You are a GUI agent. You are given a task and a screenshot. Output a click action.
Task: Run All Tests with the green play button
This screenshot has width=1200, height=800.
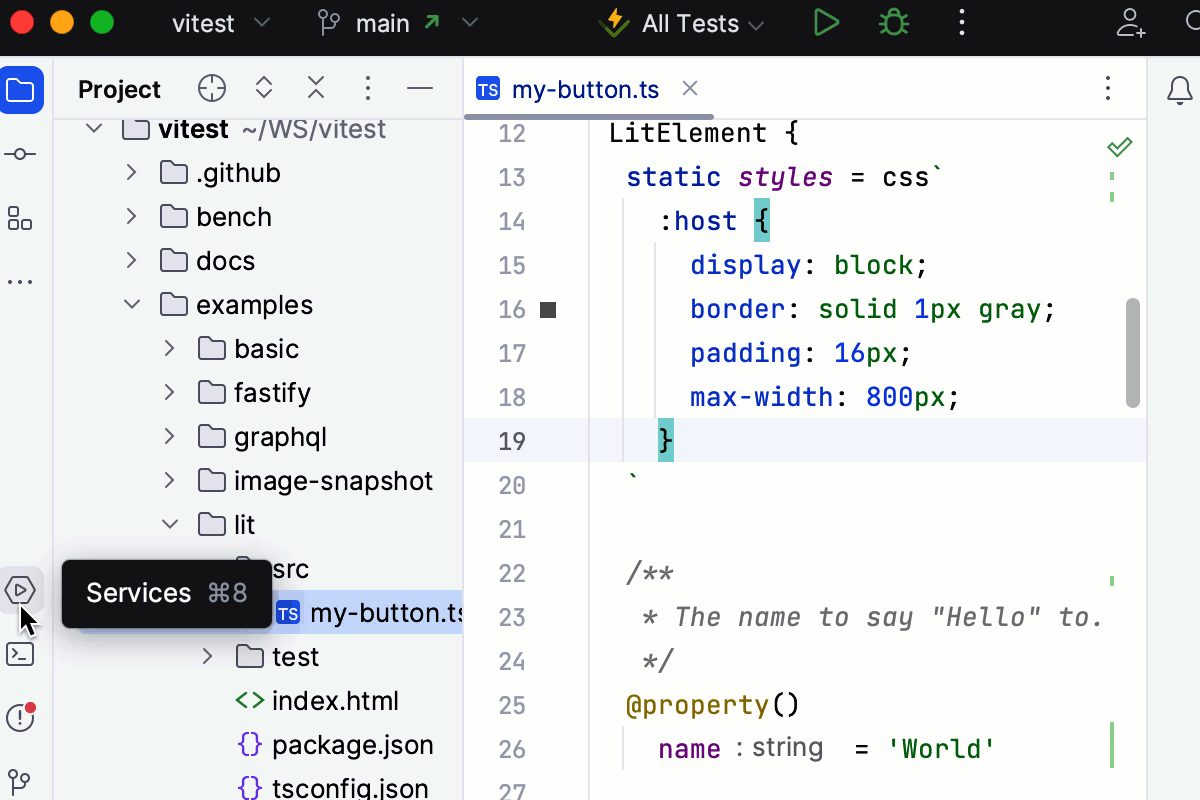tap(826, 23)
